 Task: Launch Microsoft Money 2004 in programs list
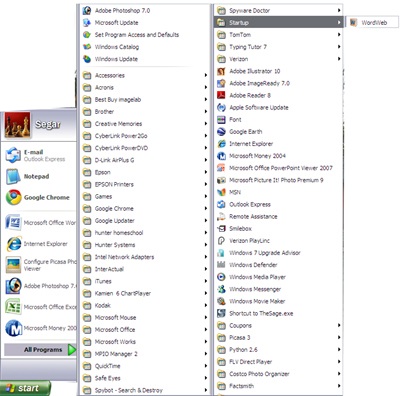257,156
